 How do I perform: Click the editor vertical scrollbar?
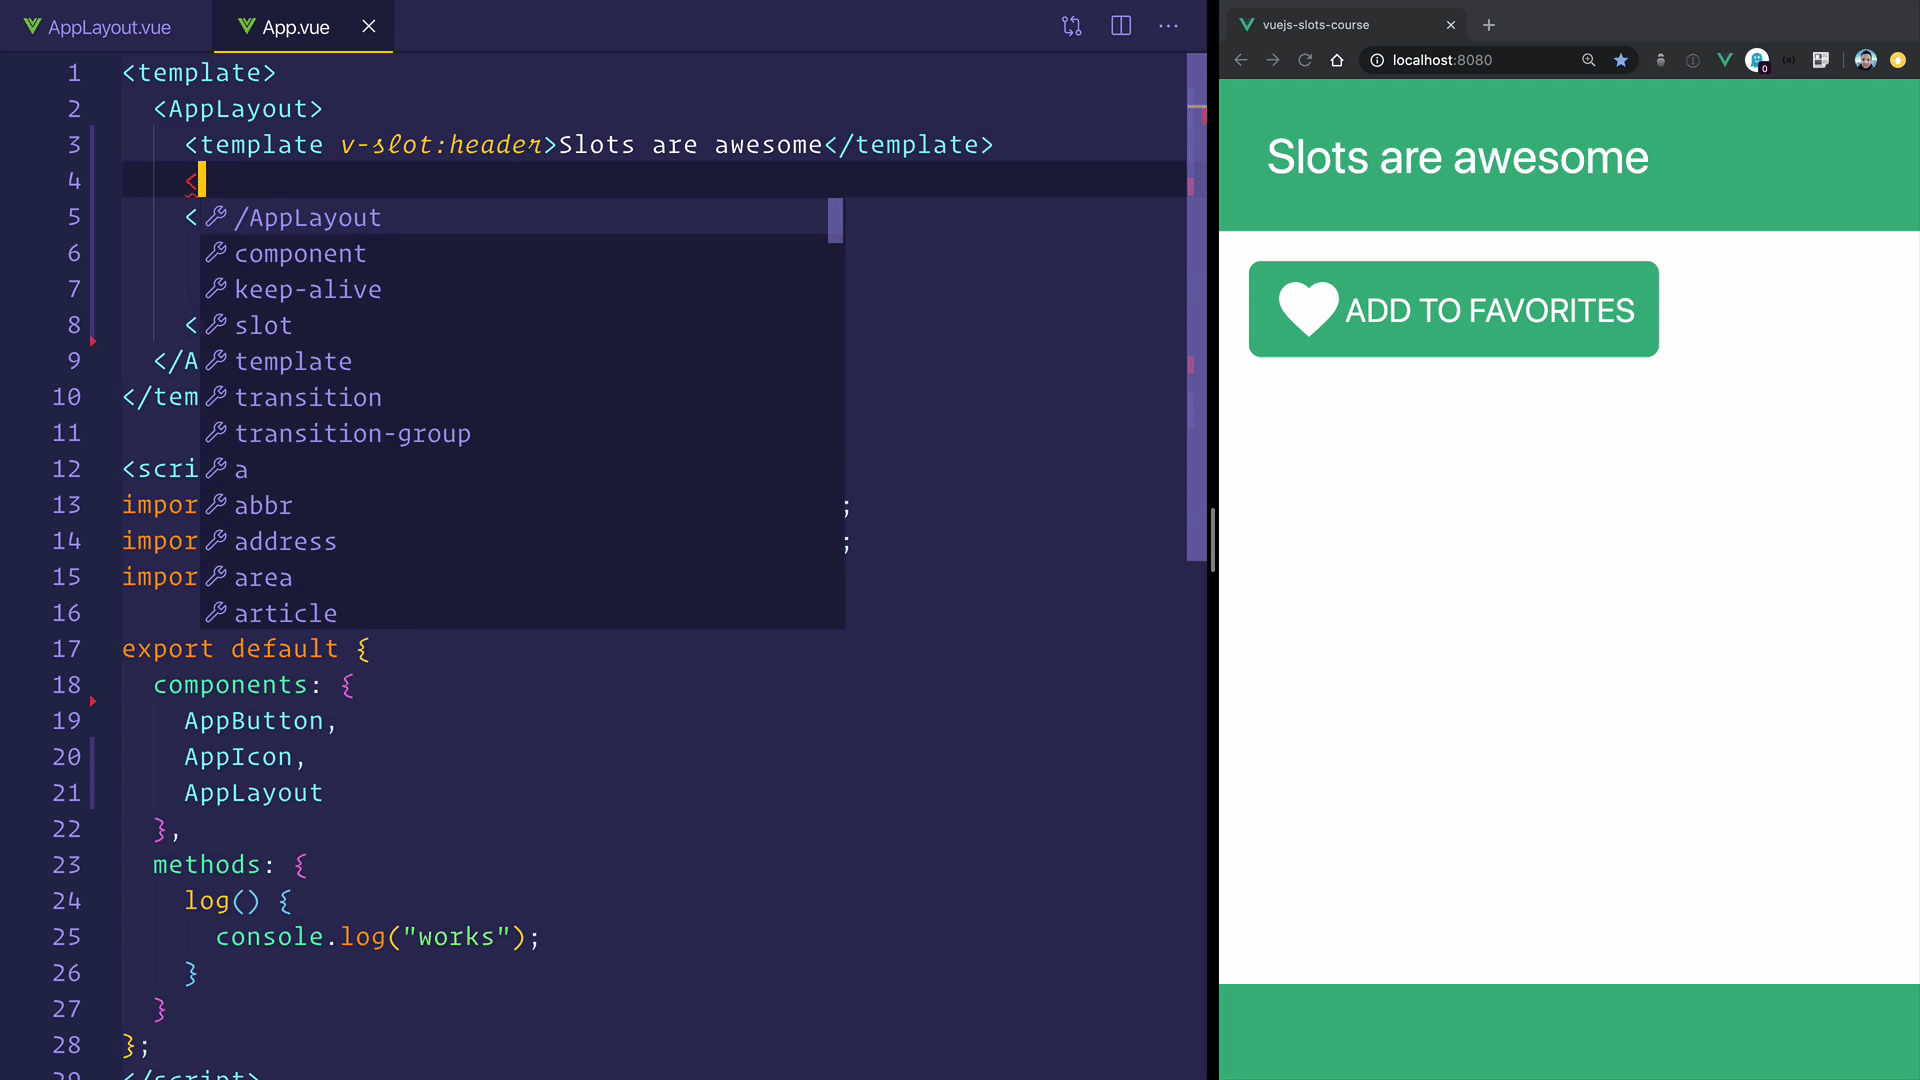pos(1197,307)
